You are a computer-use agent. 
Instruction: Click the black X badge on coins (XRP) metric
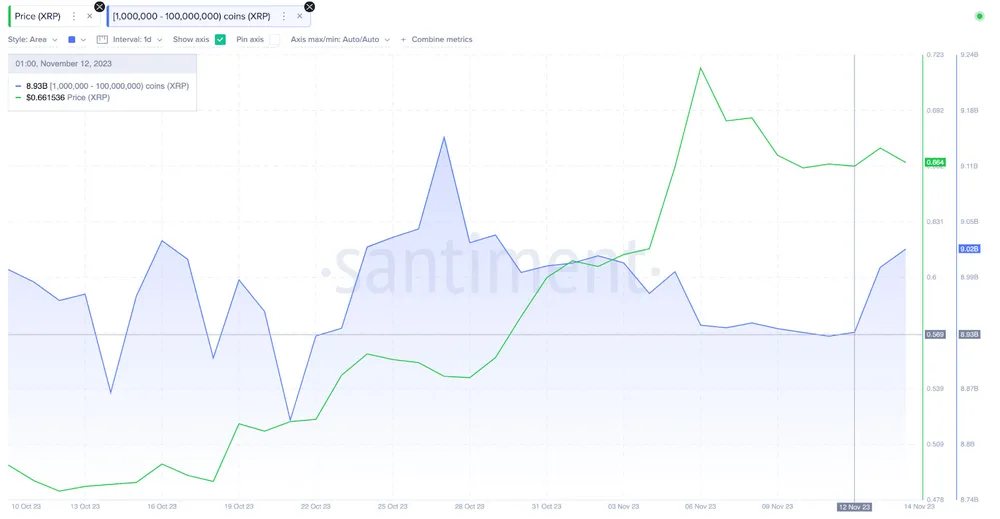pyautogui.click(x=309, y=7)
